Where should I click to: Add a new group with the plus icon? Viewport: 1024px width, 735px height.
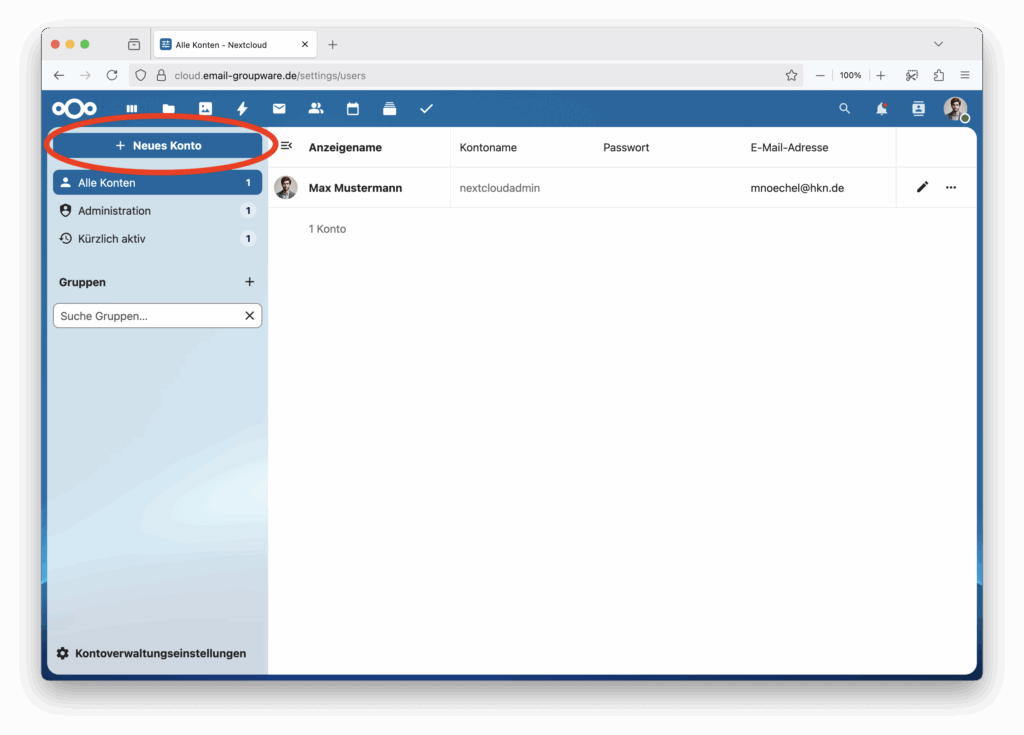tap(249, 282)
